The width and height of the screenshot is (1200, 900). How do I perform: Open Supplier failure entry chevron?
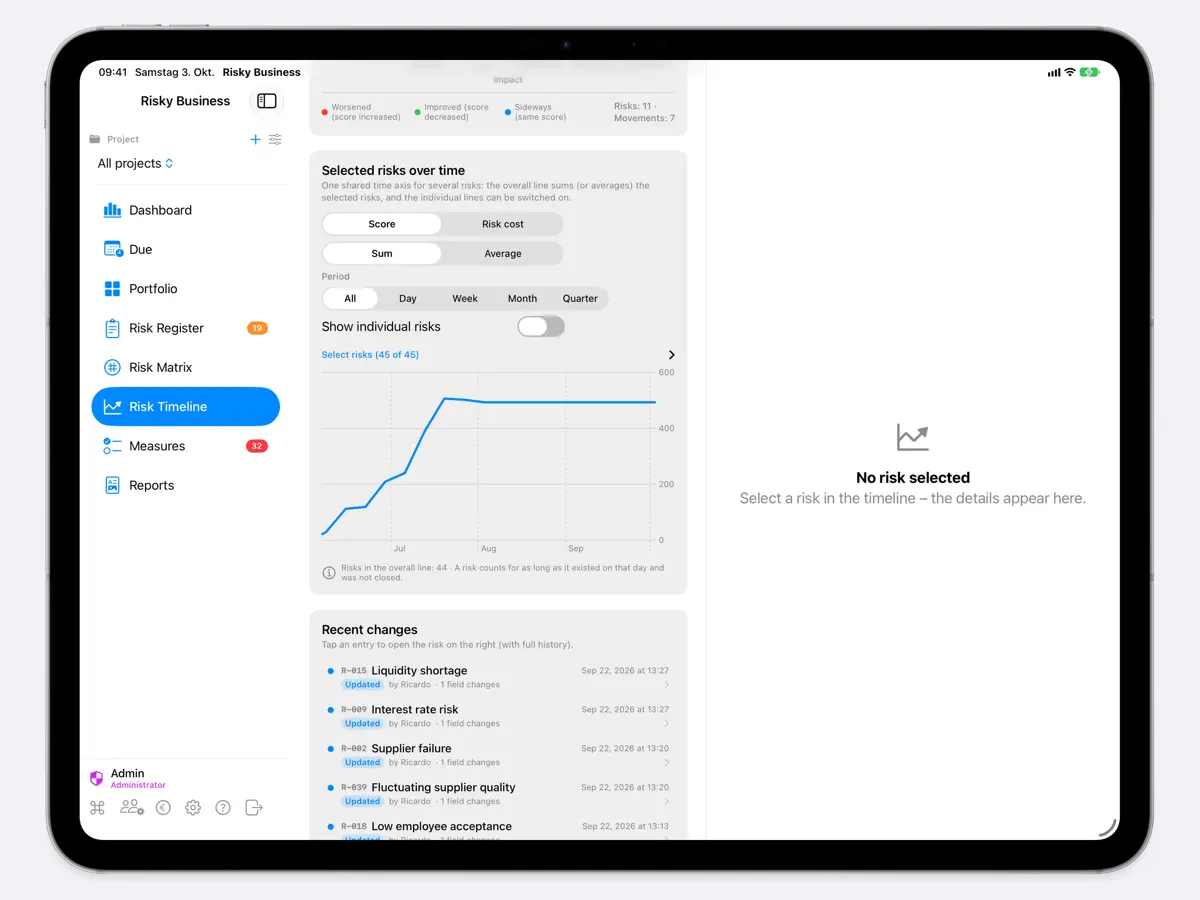[x=667, y=763]
